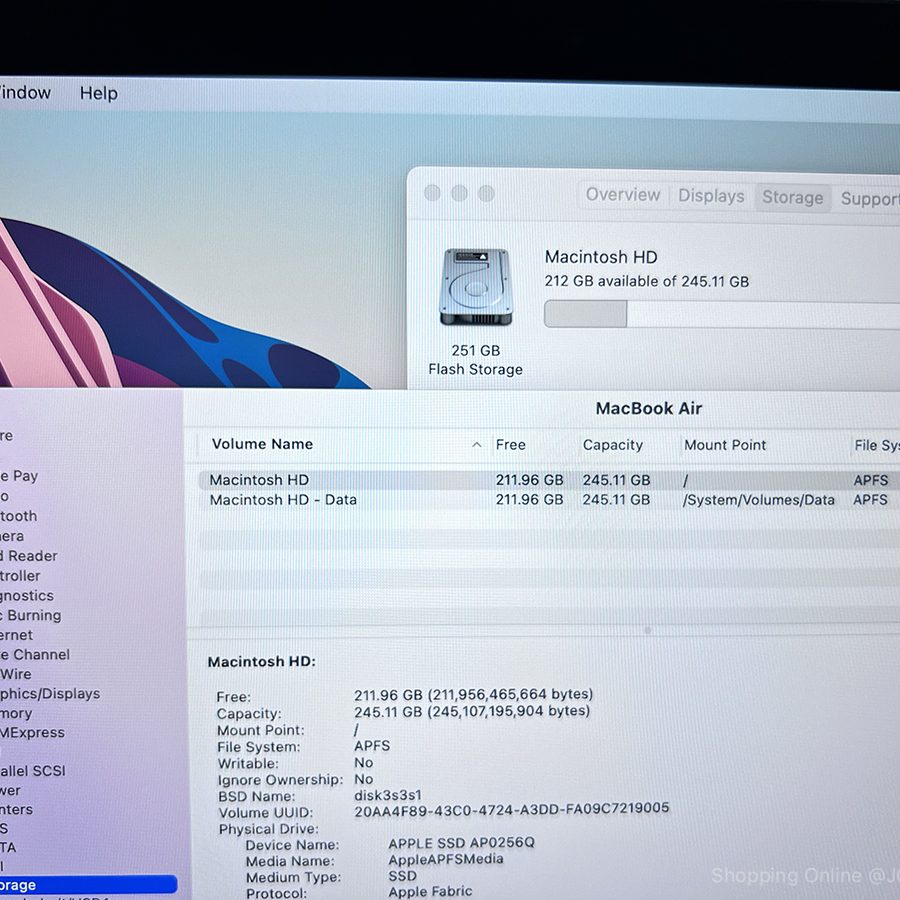This screenshot has width=900, height=900.
Task: Click the MacBook Air window title
Action: coord(649,408)
